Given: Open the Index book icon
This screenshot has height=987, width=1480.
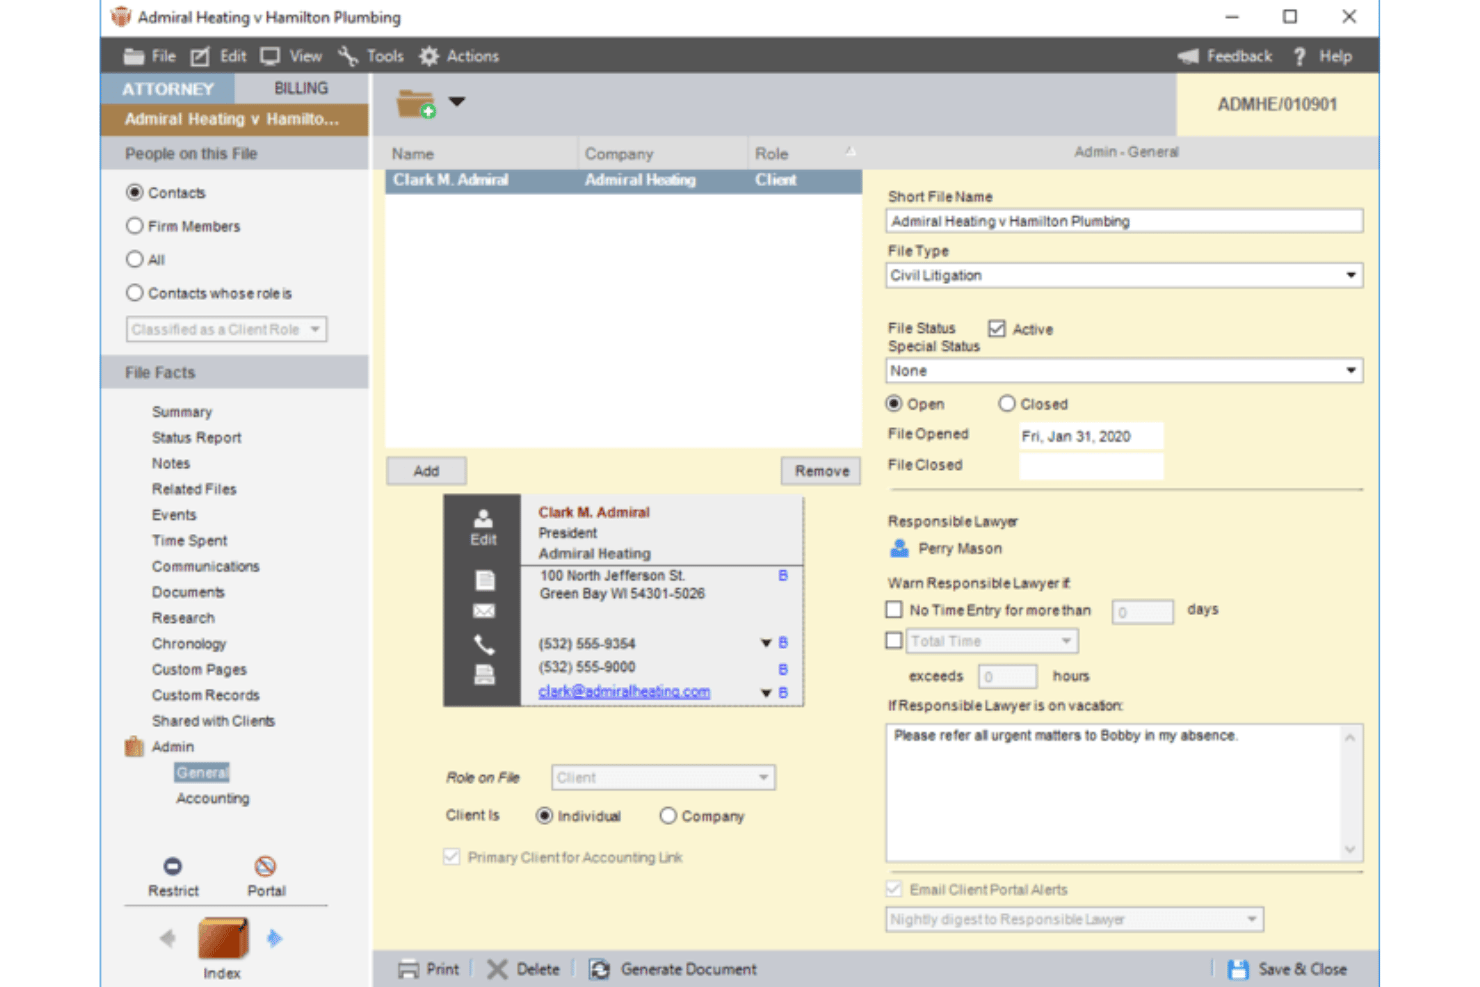Looking at the screenshot, I should tap(222, 938).
